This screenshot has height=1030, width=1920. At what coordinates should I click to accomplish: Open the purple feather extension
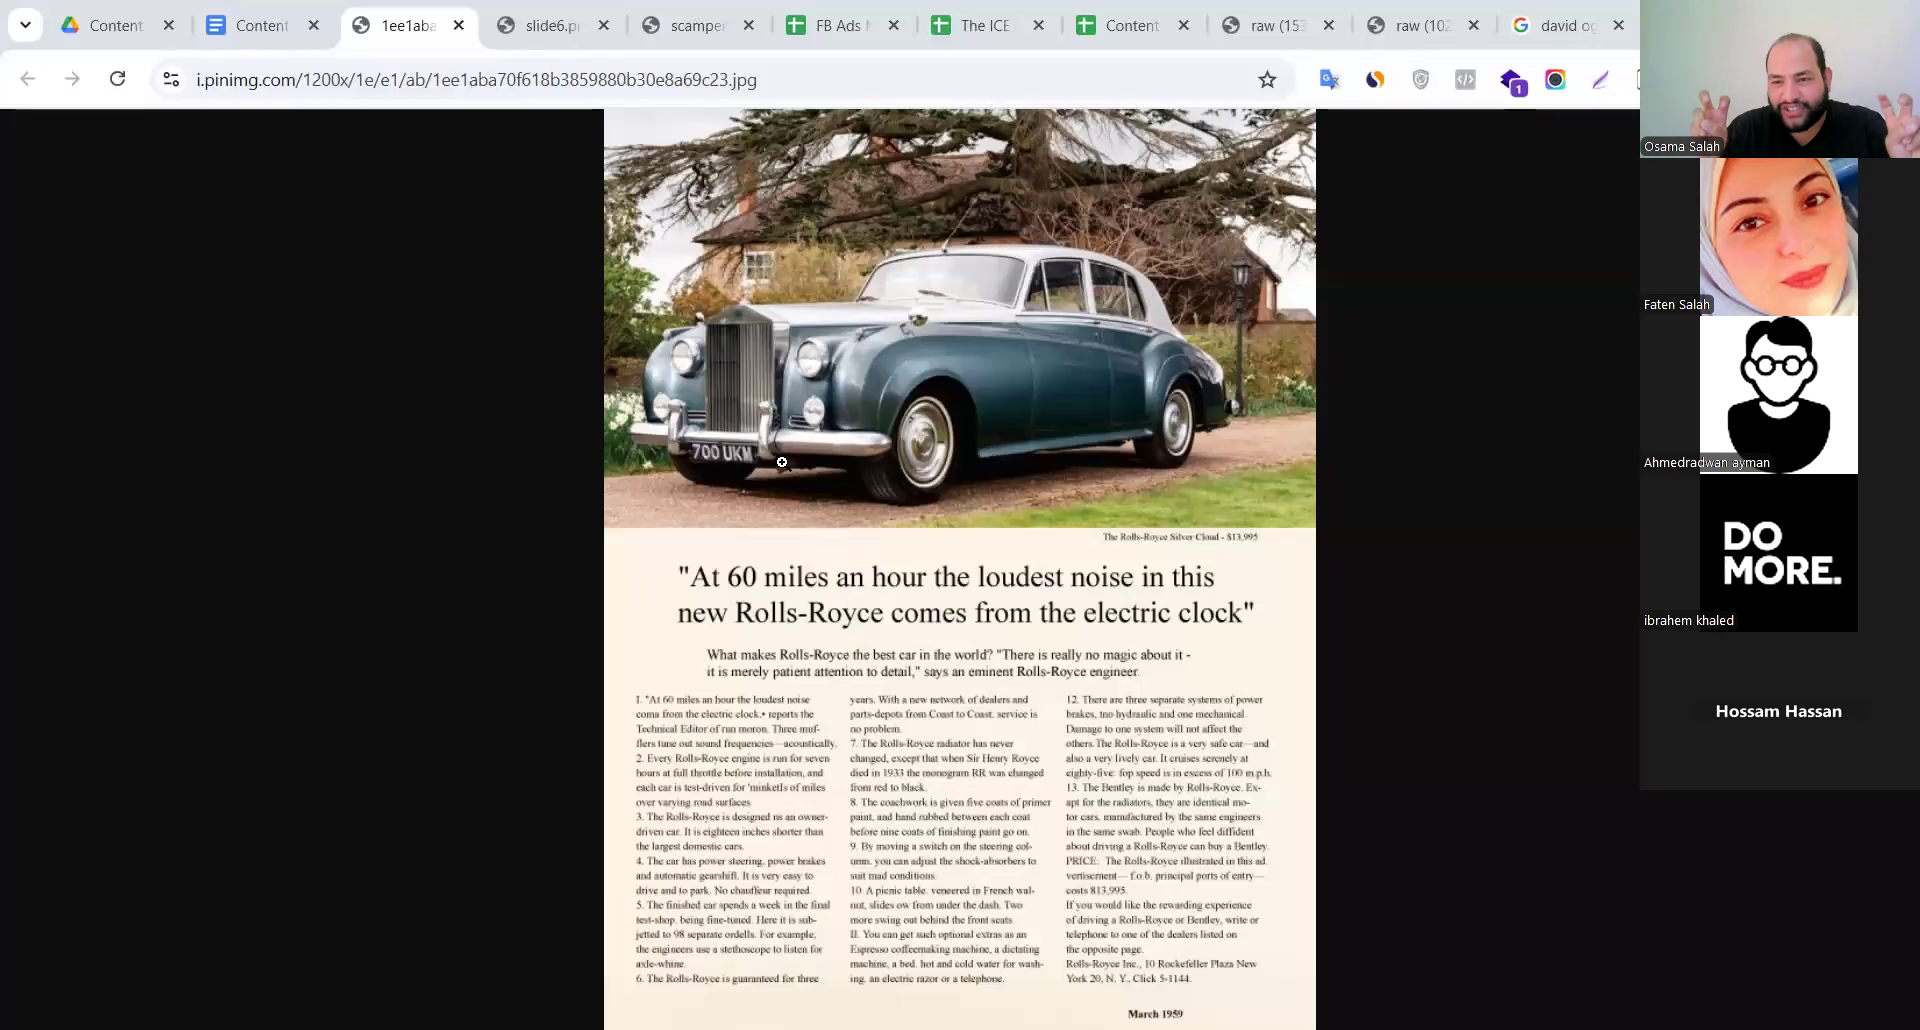pos(1600,79)
